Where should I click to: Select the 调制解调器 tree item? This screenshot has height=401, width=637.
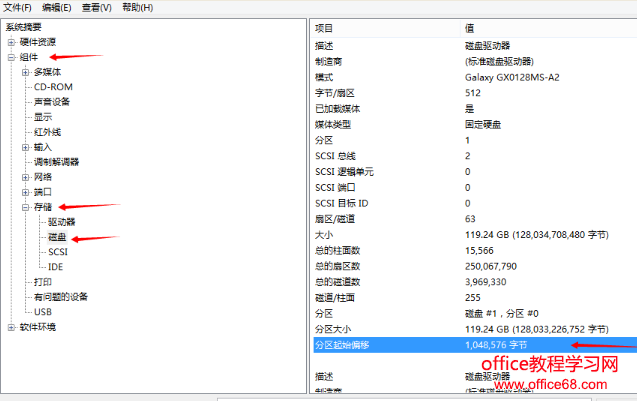tap(56, 162)
